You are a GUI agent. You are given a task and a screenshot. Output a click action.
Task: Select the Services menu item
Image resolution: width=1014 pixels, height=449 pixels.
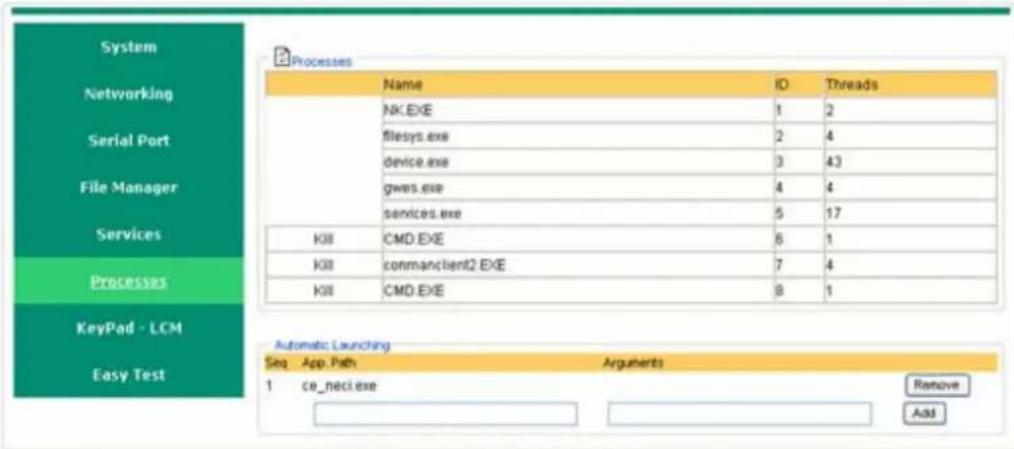click(x=129, y=234)
